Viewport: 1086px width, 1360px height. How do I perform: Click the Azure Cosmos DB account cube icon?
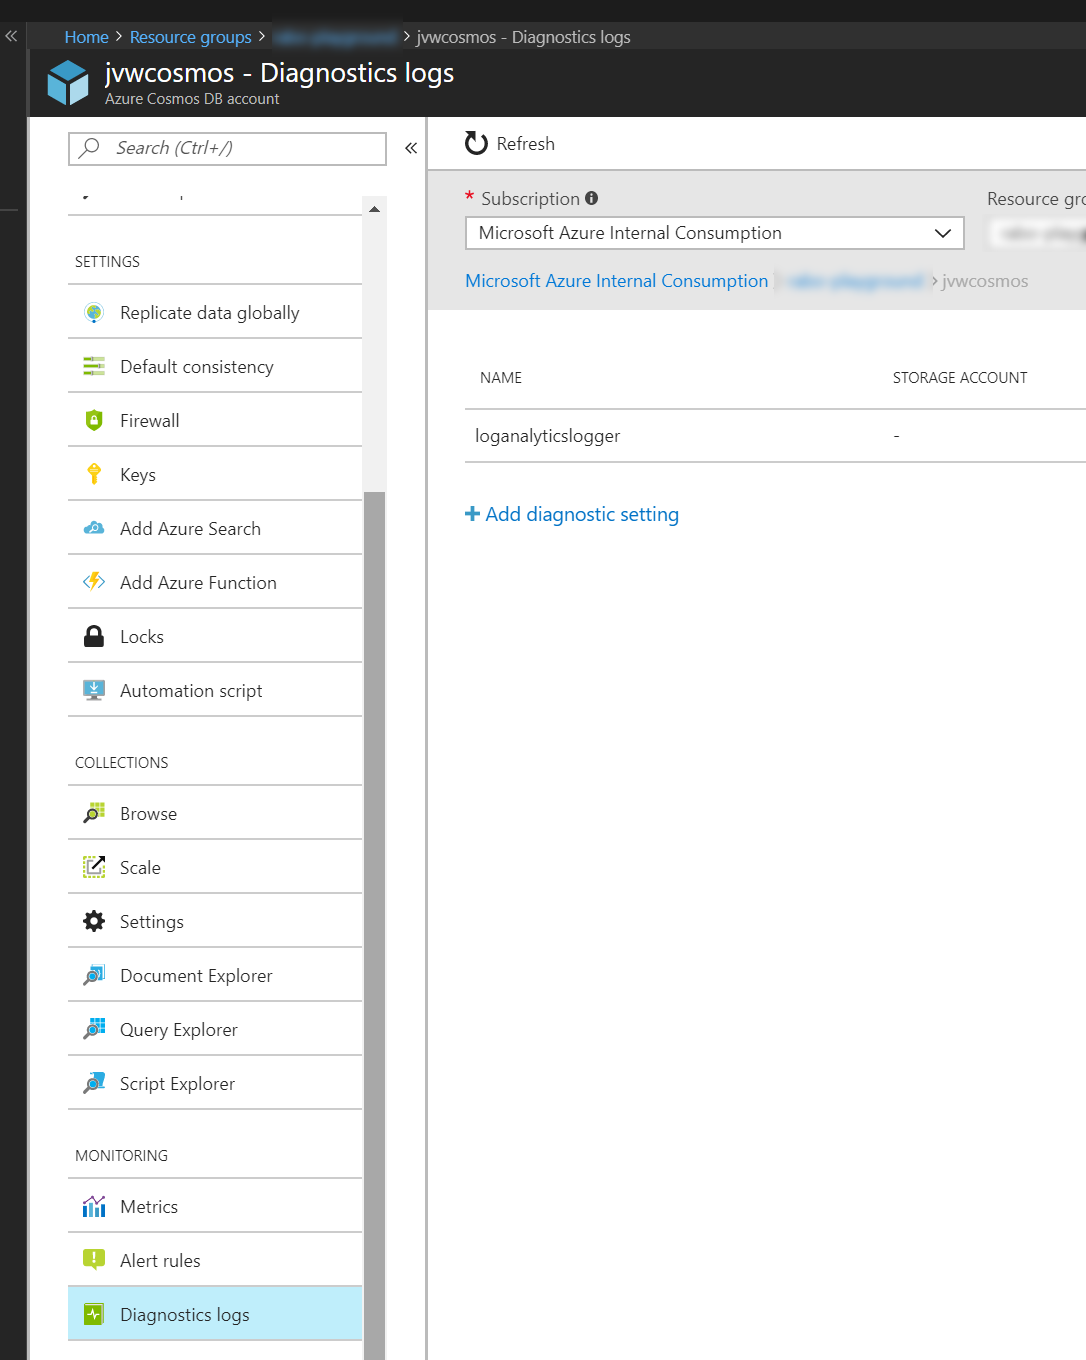point(67,82)
